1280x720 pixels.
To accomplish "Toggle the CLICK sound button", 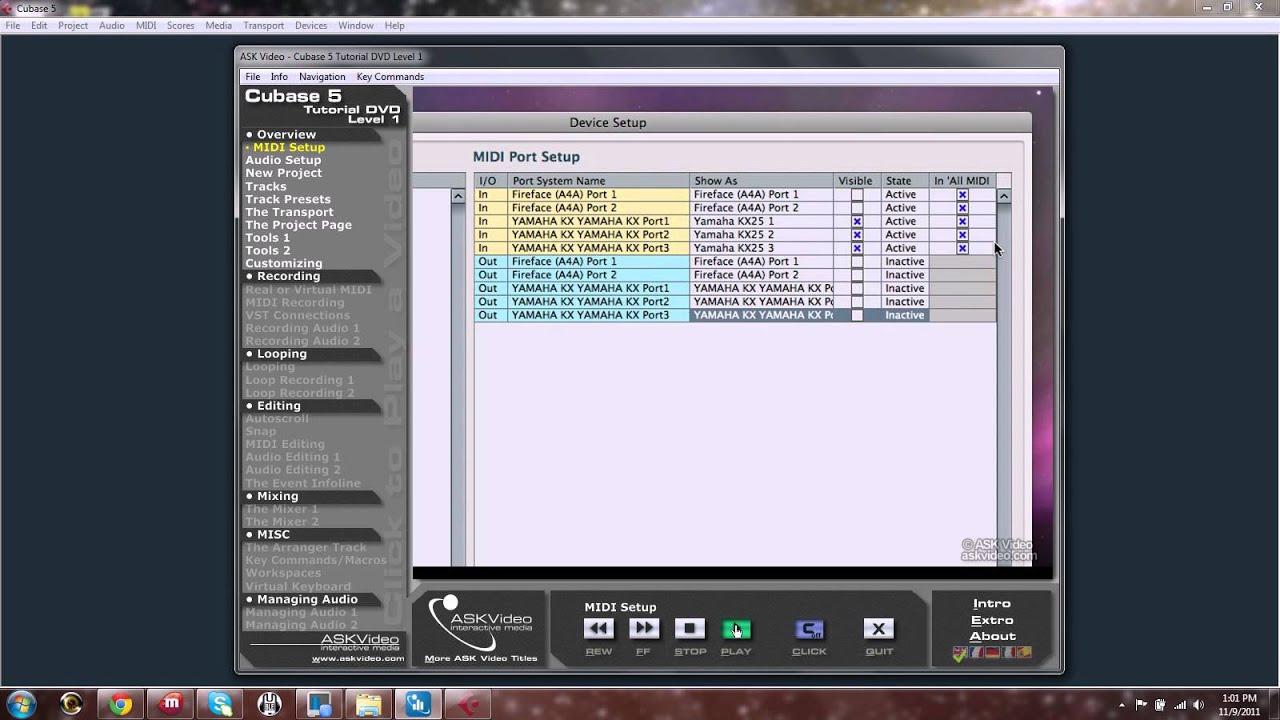I will coord(809,629).
